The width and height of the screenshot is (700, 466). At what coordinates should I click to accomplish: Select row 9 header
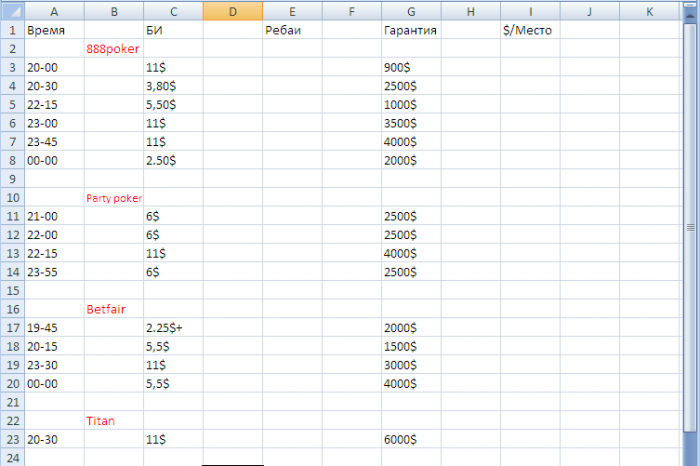12,179
